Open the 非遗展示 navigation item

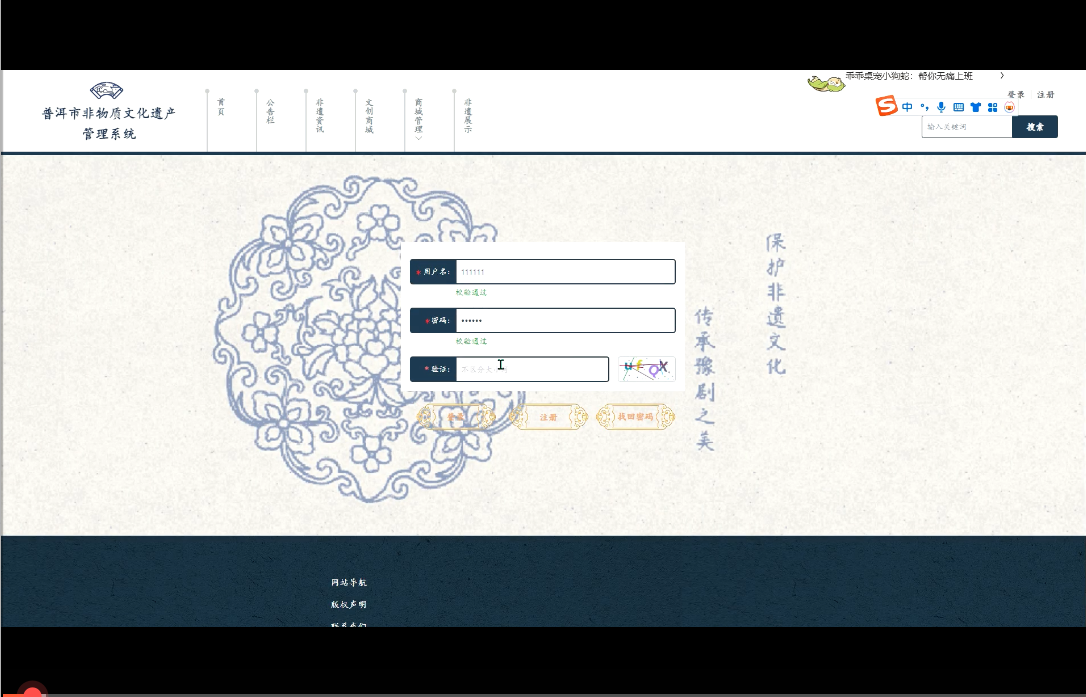pyautogui.click(x=468, y=115)
